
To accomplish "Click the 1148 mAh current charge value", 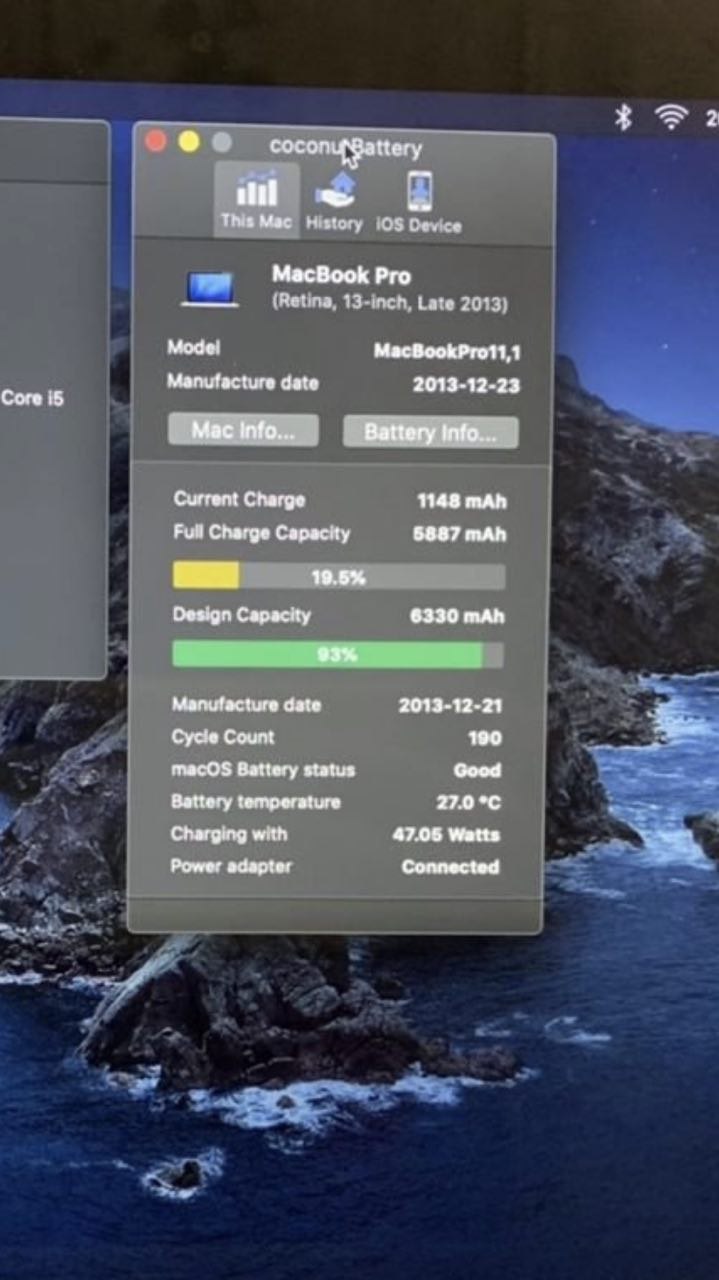I will (x=462, y=501).
